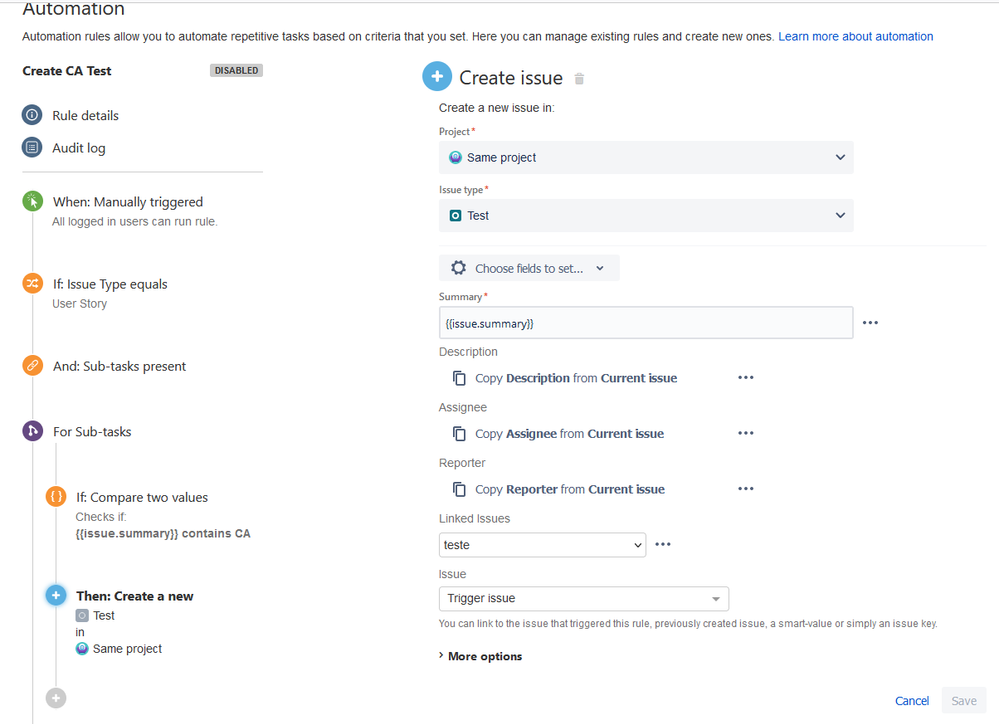This screenshot has width=999, height=724.
Task: Open Learn more about automation link
Action: pos(856,36)
